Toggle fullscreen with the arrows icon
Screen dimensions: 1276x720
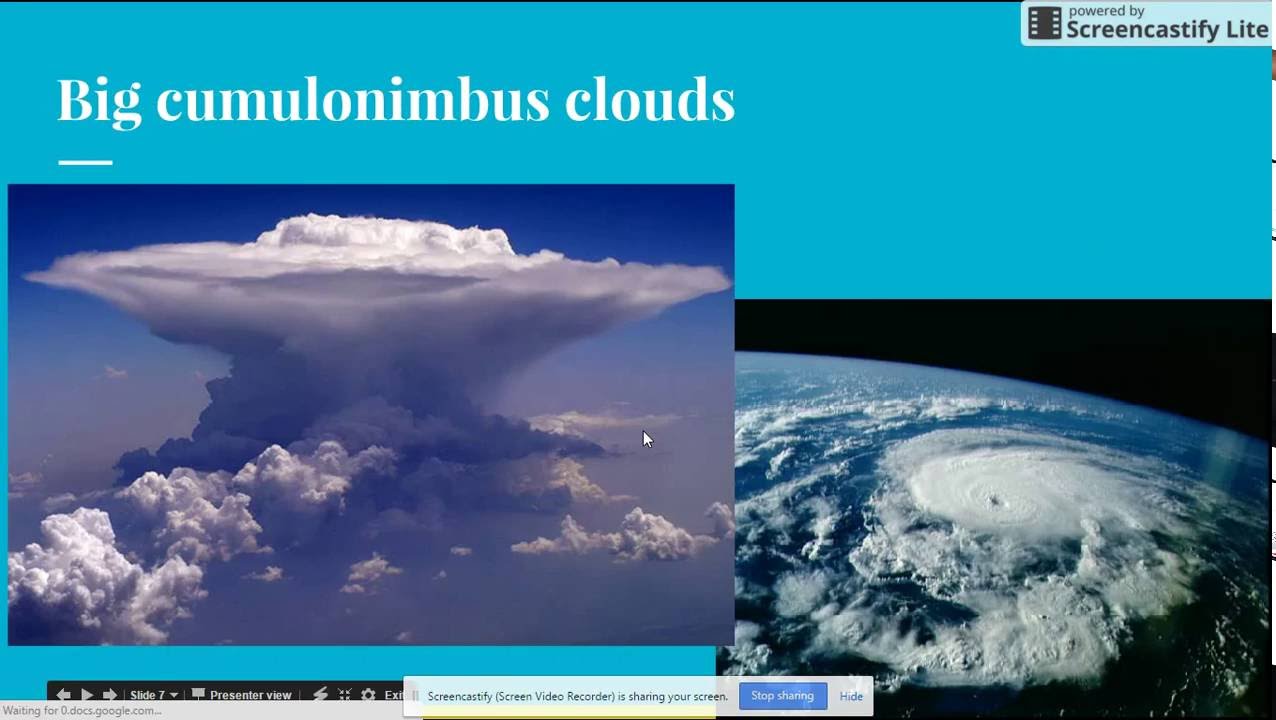tap(344, 694)
